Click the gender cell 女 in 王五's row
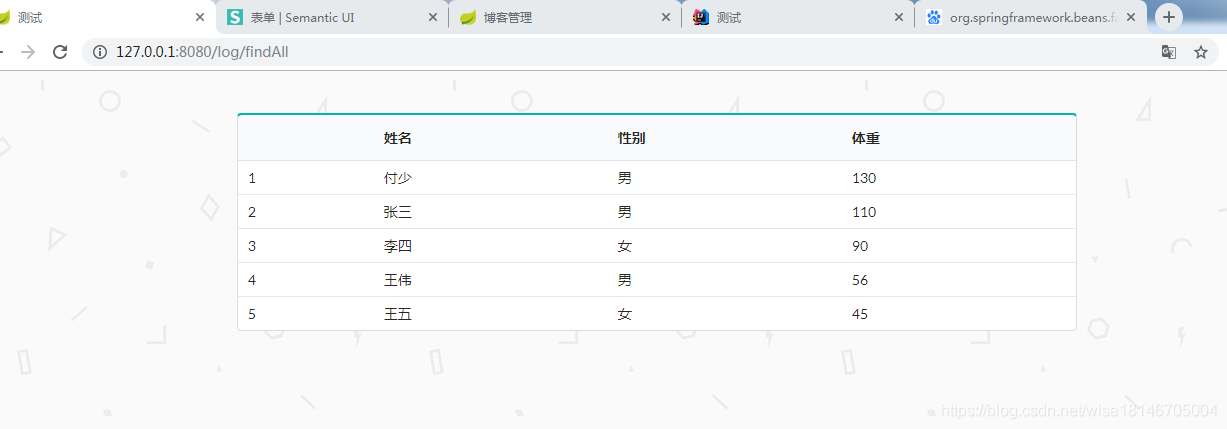 (x=625, y=314)
